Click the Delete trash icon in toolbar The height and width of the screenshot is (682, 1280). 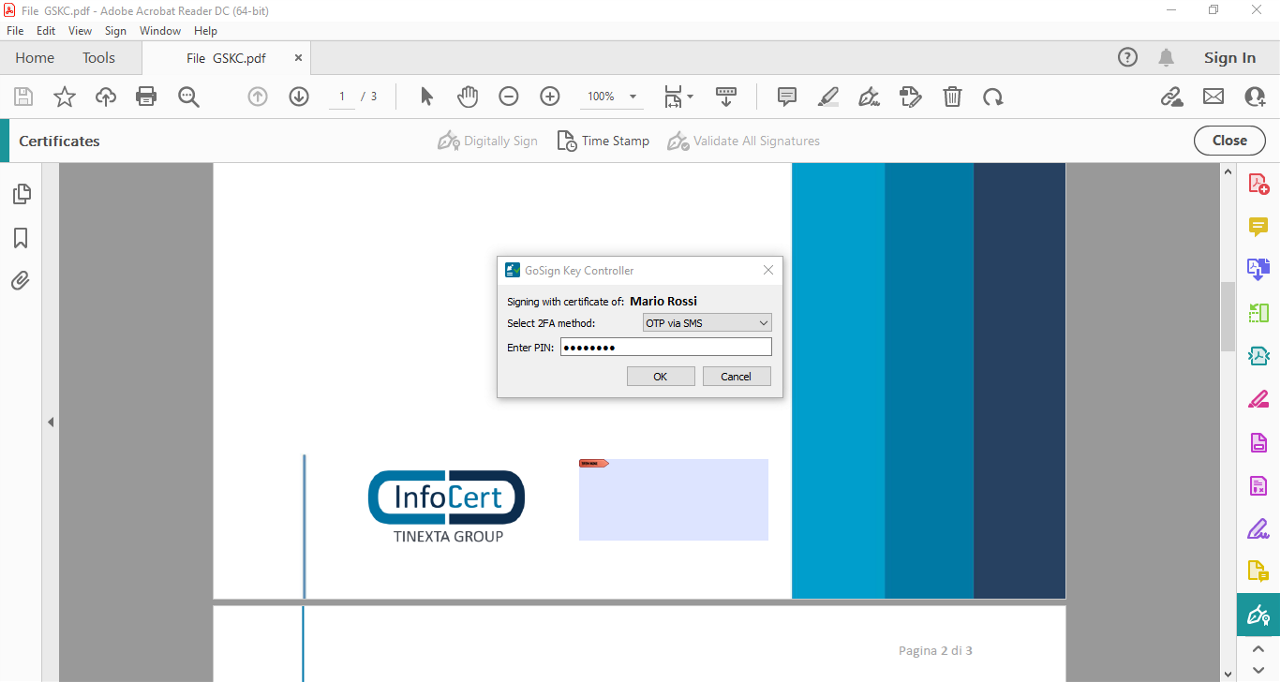click(952, 97)
